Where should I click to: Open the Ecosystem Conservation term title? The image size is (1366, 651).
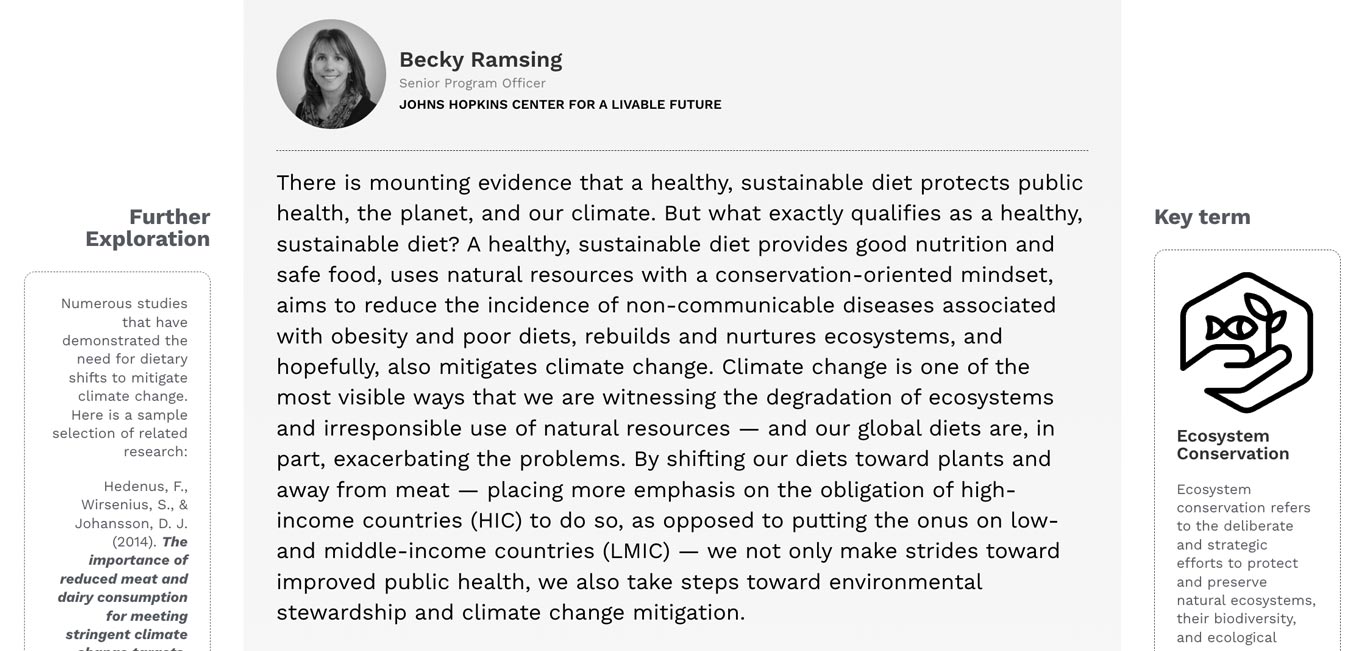(1232, 445)
